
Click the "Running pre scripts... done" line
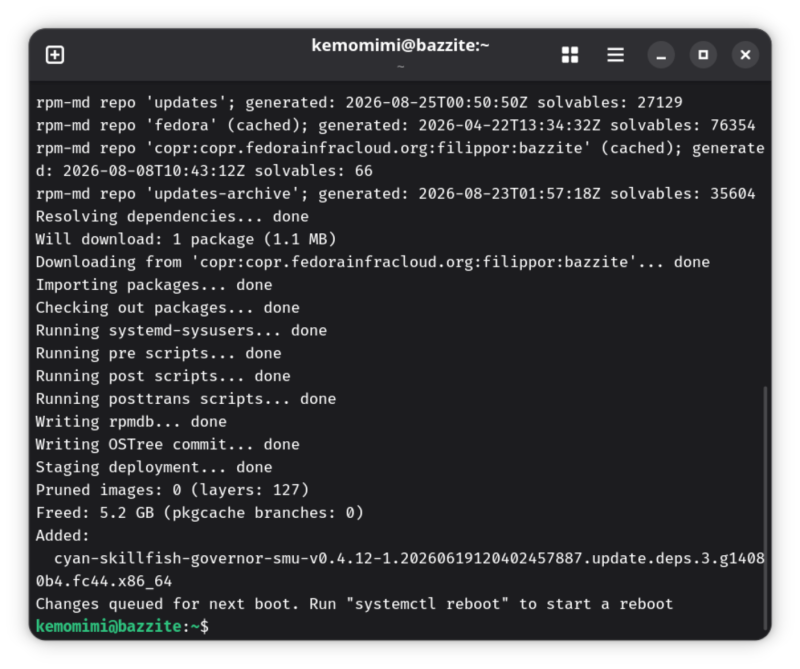(x=159, y=354)
